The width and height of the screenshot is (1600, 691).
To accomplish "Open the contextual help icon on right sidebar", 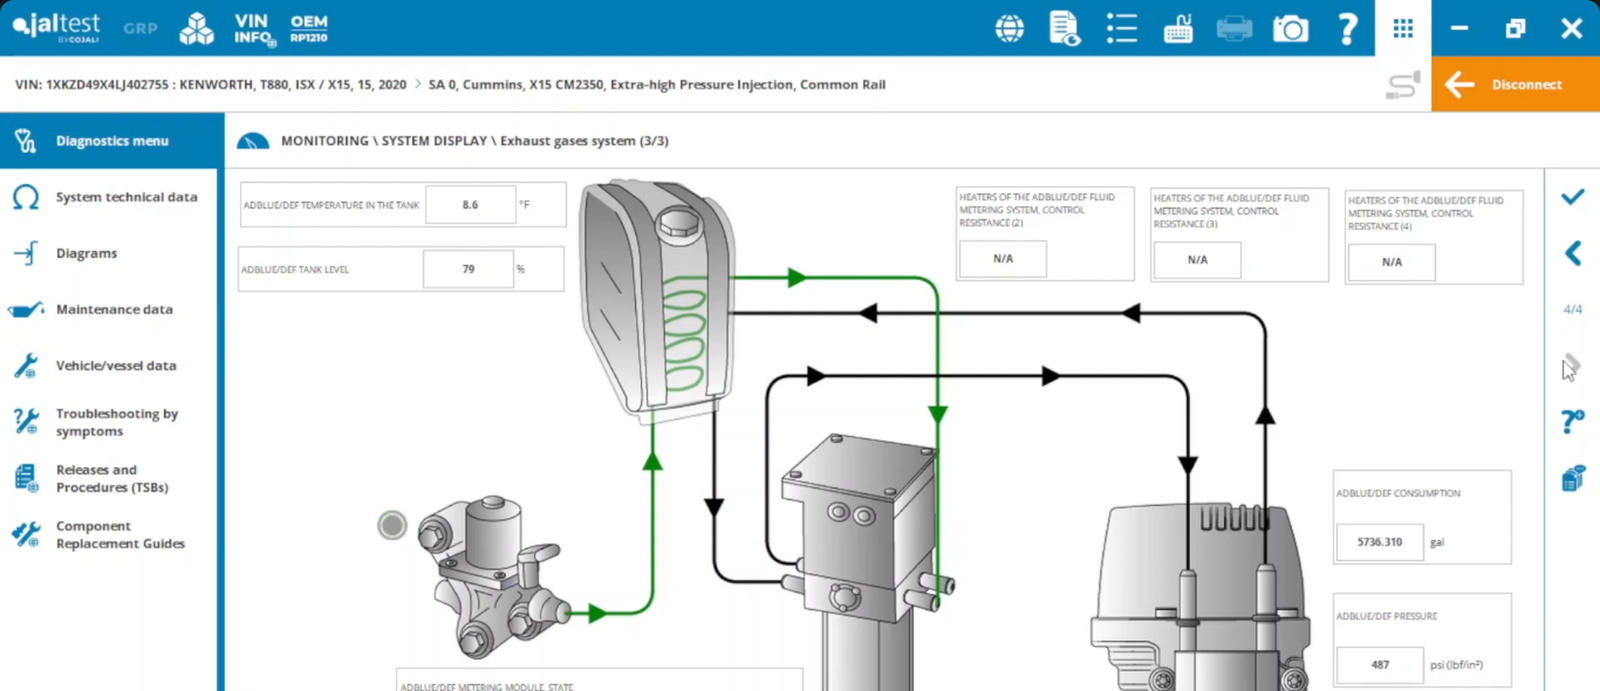I will click(x=1572, y=422).
